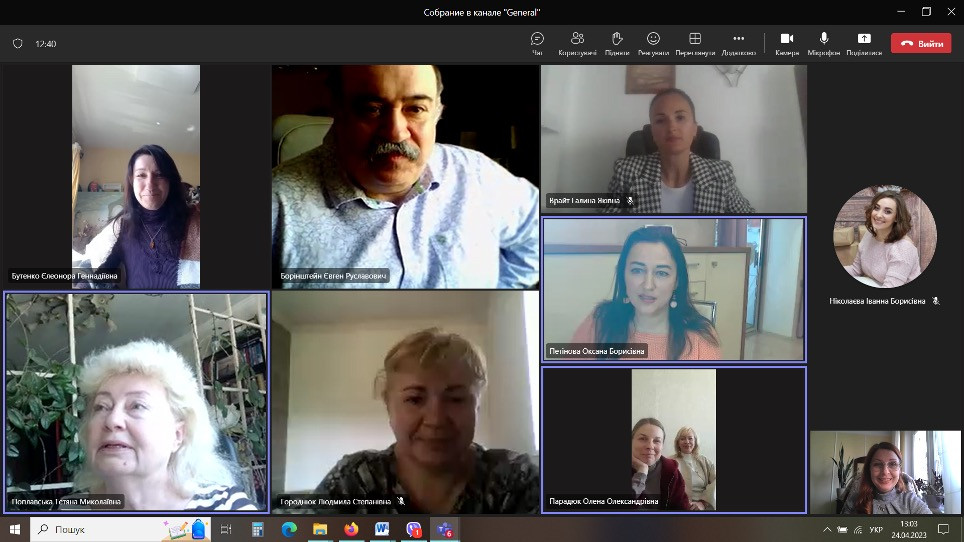
Task: Launch Microsoft Edge from the taskbar
Action: pos(289,529)
